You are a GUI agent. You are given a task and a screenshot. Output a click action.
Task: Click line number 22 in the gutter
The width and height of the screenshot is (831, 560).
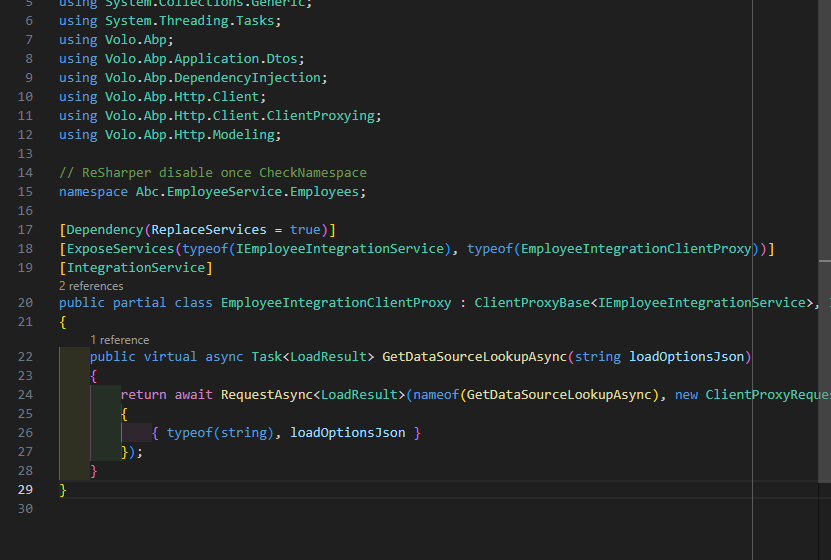[x=25, y=357]
